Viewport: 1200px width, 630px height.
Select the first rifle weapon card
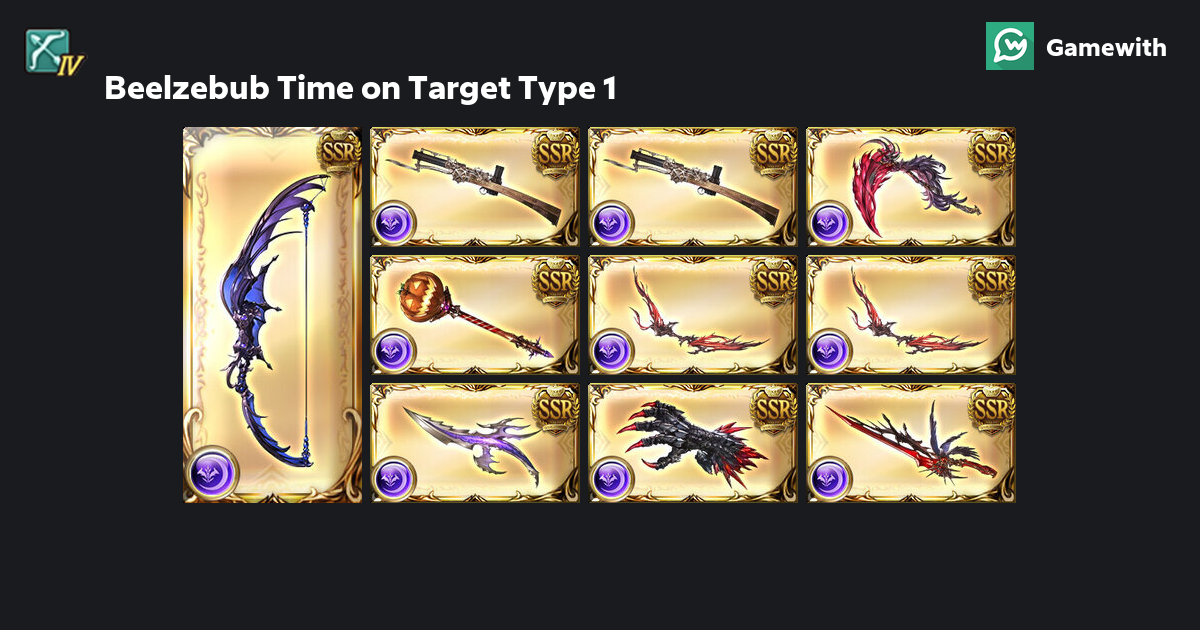pyautogui.click(x=476, y=187)
